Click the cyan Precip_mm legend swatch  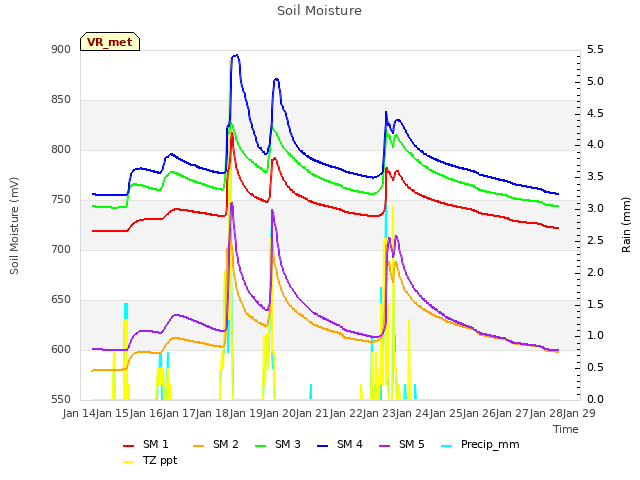(447, 446)
